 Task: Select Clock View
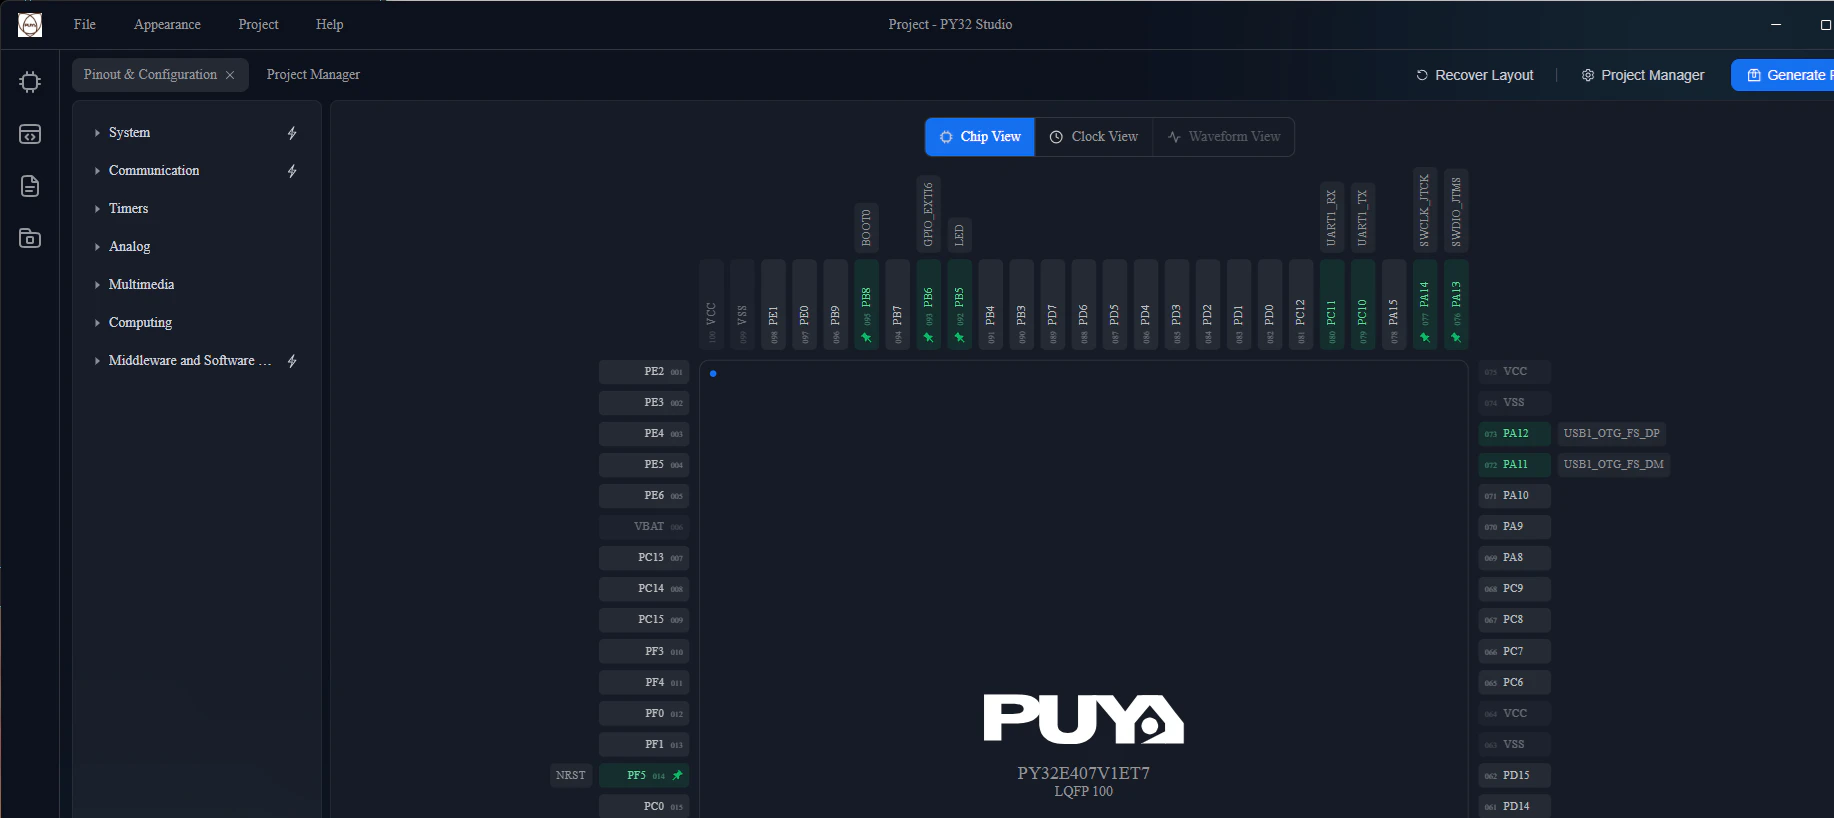point(1094,137)
